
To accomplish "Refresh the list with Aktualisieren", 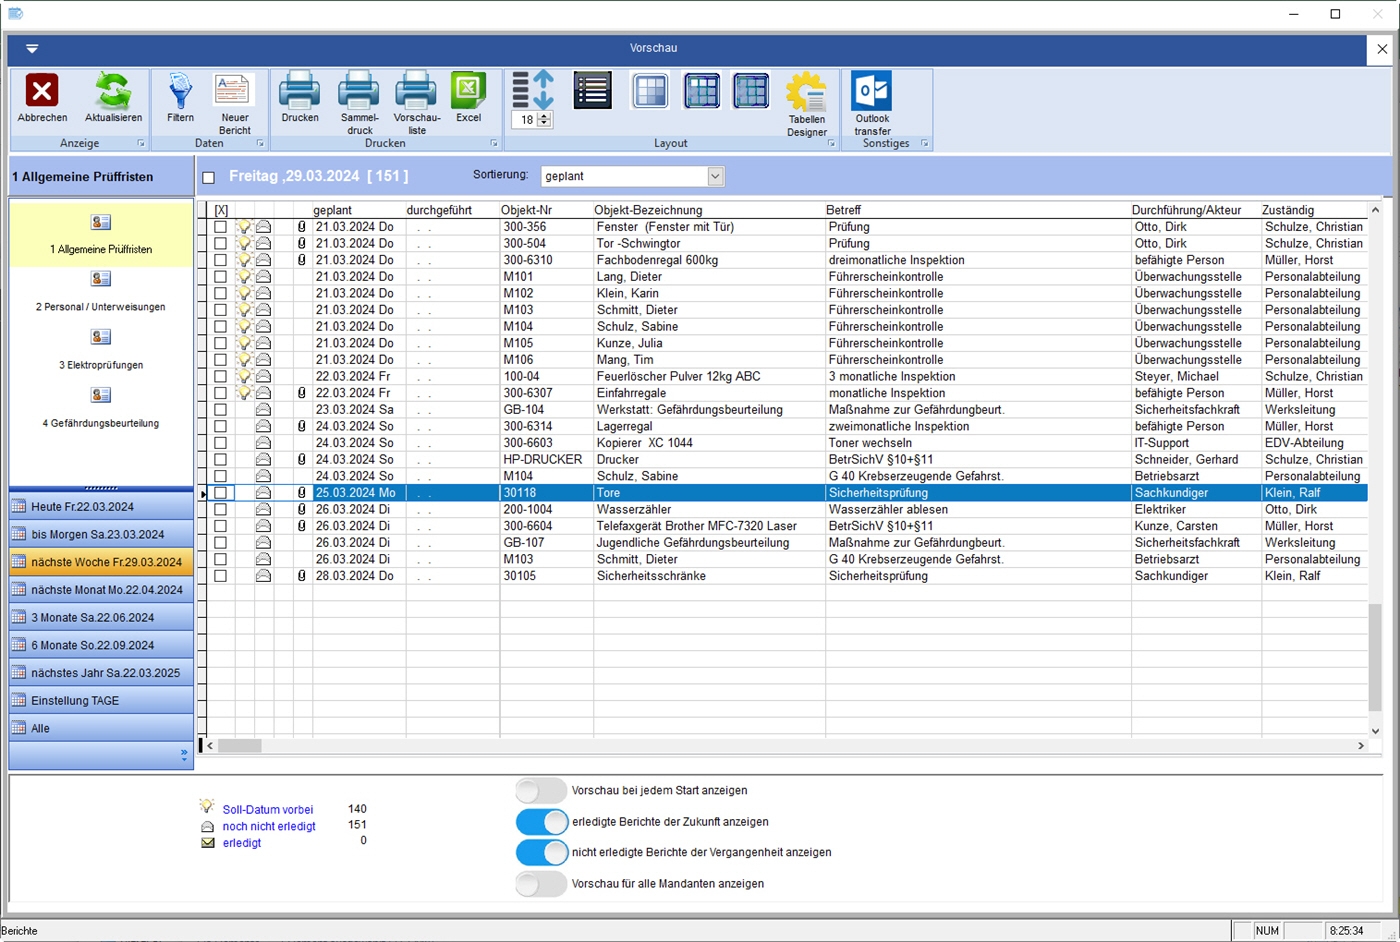I will [113, 92].
